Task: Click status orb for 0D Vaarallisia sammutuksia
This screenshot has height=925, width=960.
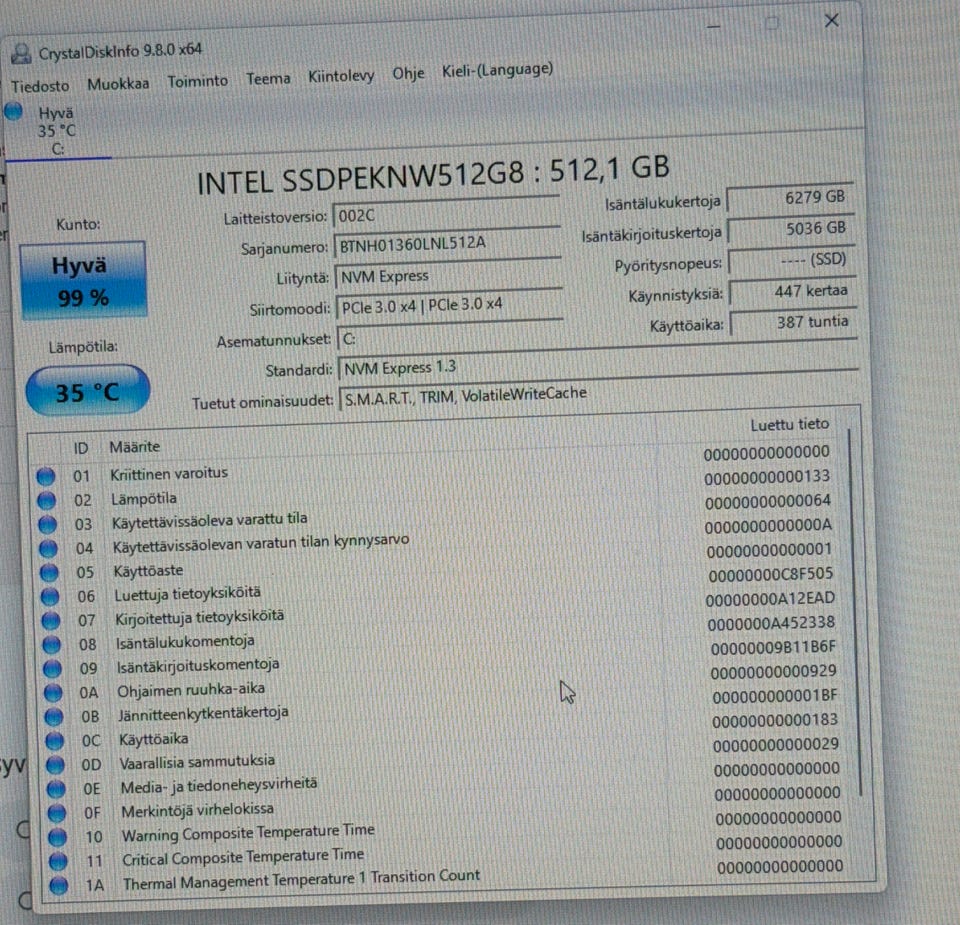Action: pyautogui.click(x=55, y=764)
